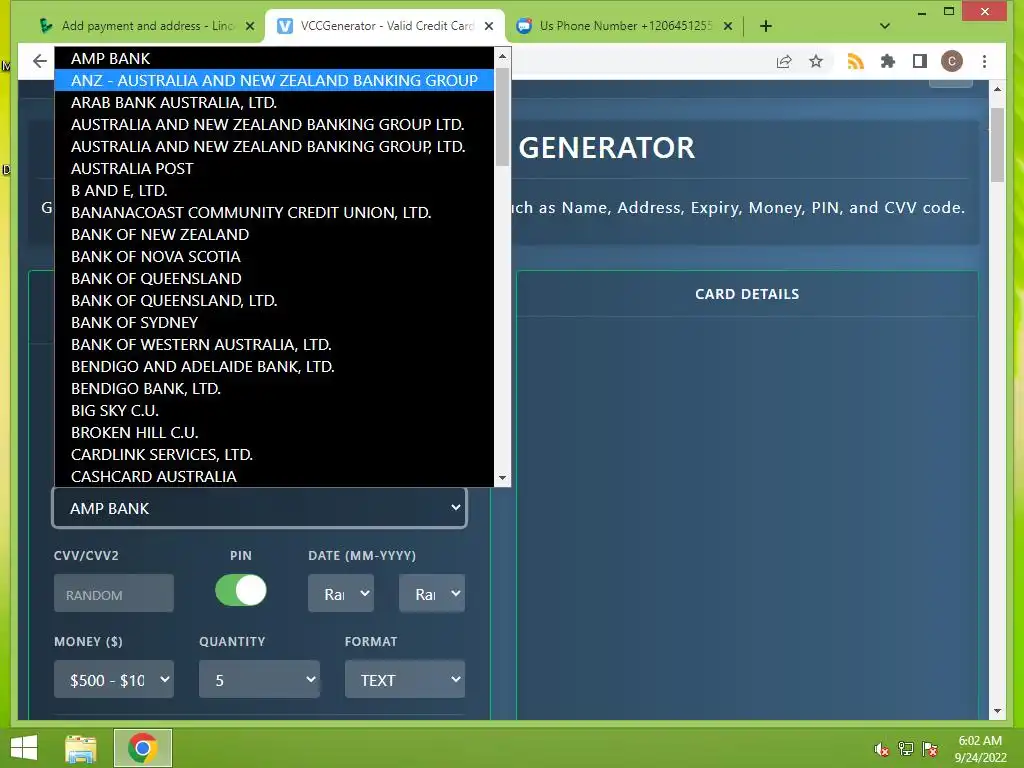Select ANZ - Australia and New Zealand Banking Group
1024x768 pixels.
pyautogui.click(x=274, y=80)
